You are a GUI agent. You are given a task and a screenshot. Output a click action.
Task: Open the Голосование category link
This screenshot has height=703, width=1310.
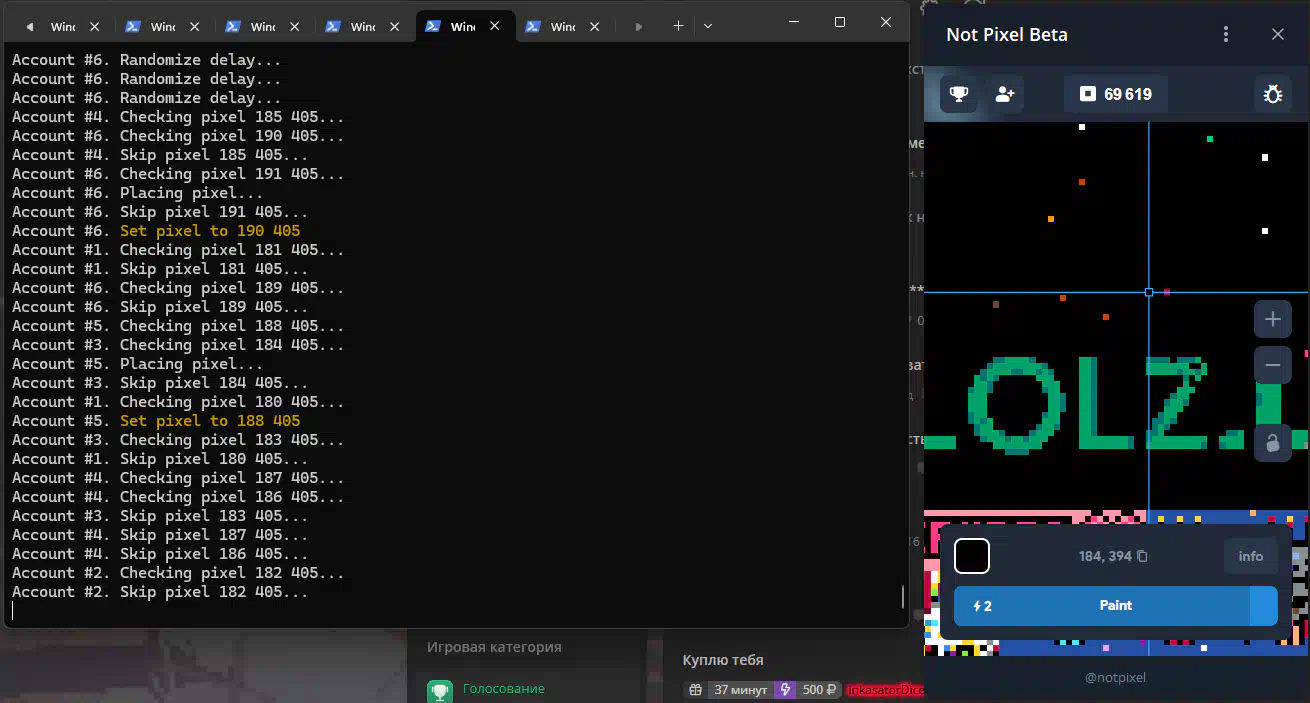(x=503, y=689)
